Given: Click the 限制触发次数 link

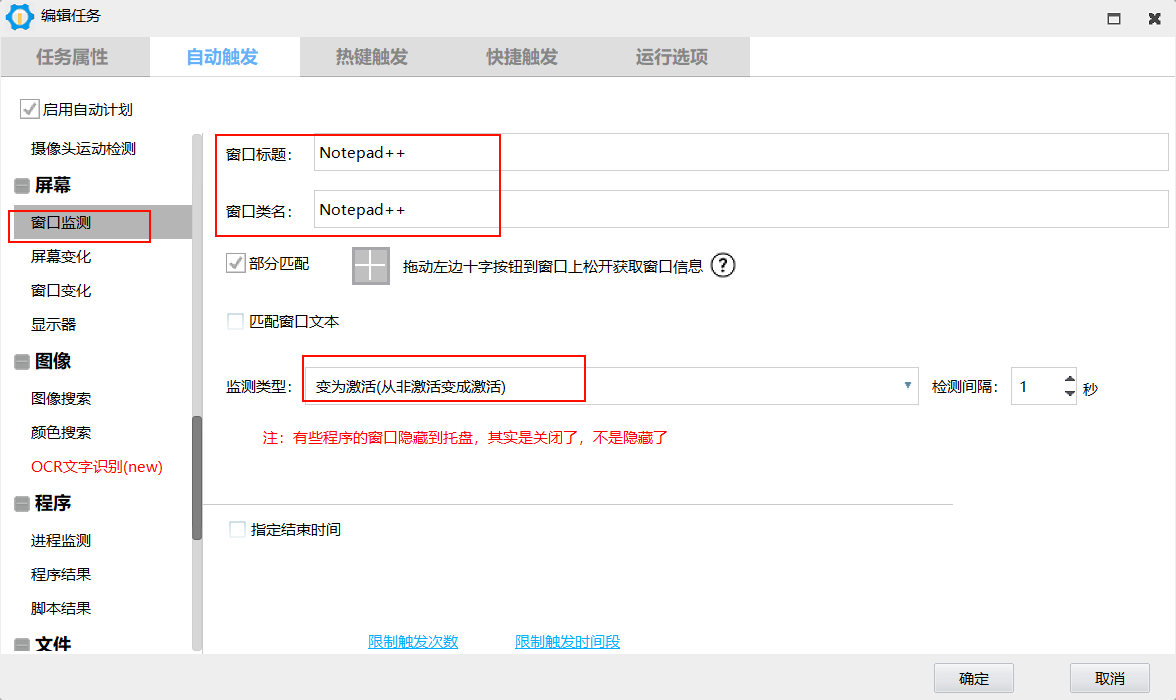Looking at the screenshot, I should tap(411, 642).
